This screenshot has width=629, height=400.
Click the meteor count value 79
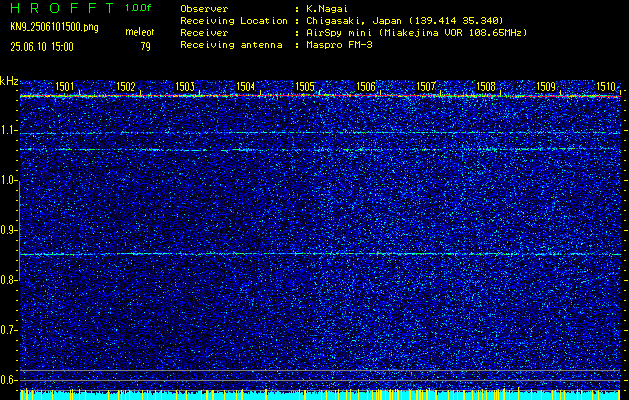145,47
